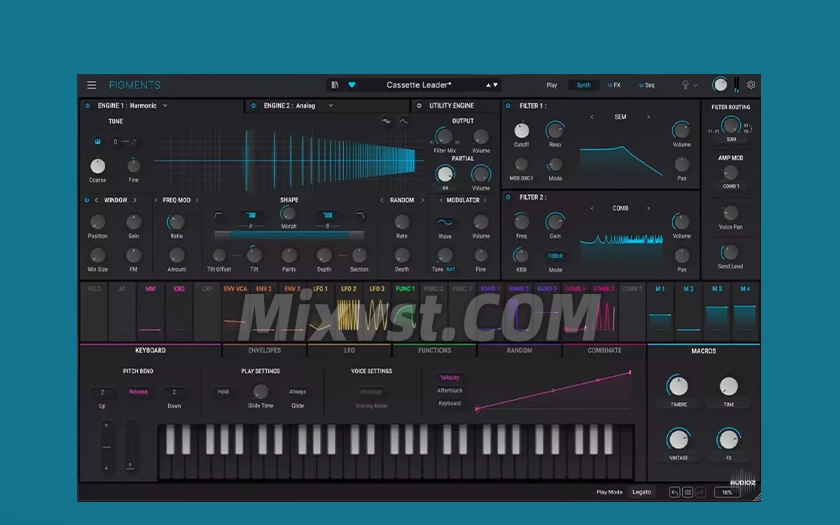Open the hamburger main menu
This screenshot has width=840, height=525.
91,85
